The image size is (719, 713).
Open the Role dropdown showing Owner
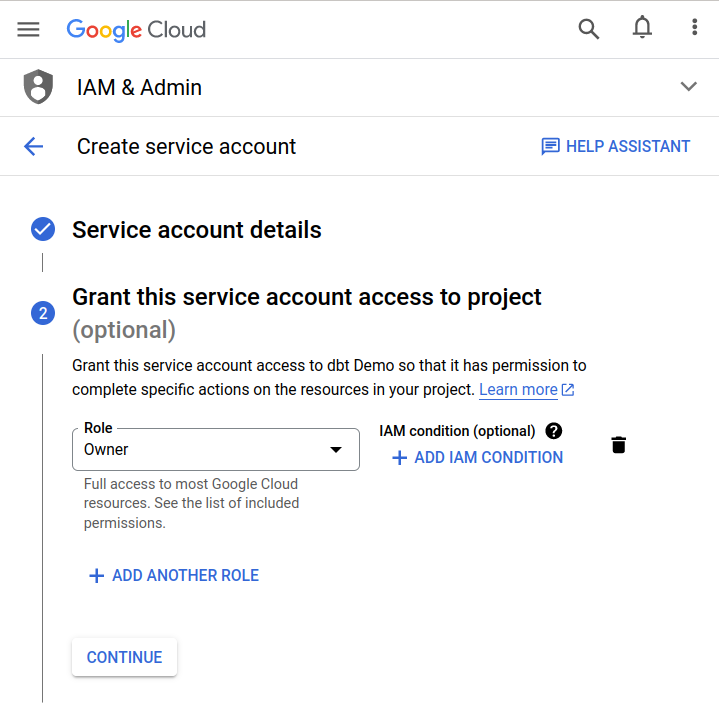pyautogui.click(x=216, y=449)
